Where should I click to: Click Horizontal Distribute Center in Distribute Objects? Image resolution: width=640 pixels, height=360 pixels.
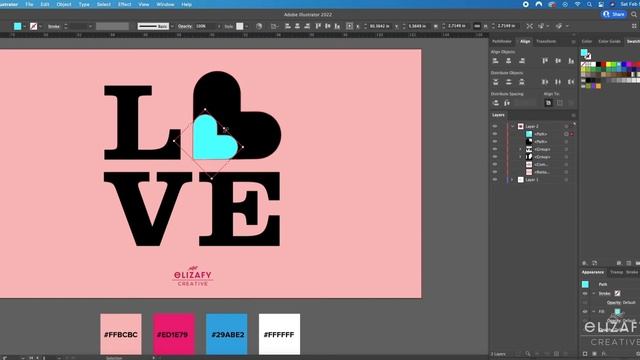click(558, 82)
